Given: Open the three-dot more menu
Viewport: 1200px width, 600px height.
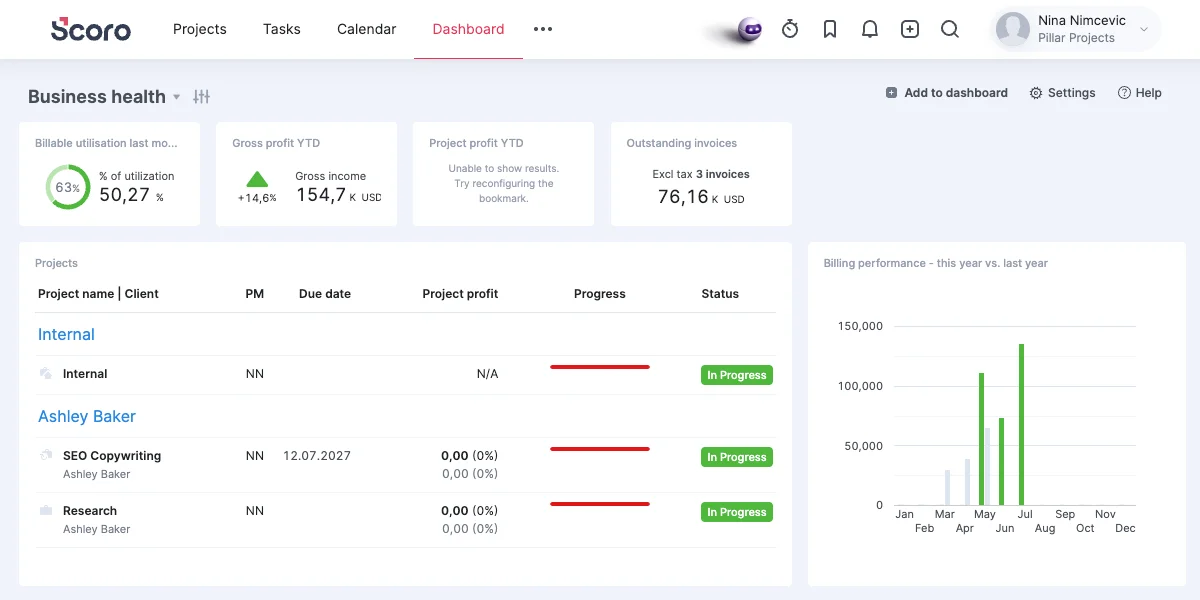Looking at the screenshot, I should [x=543, y=29].
